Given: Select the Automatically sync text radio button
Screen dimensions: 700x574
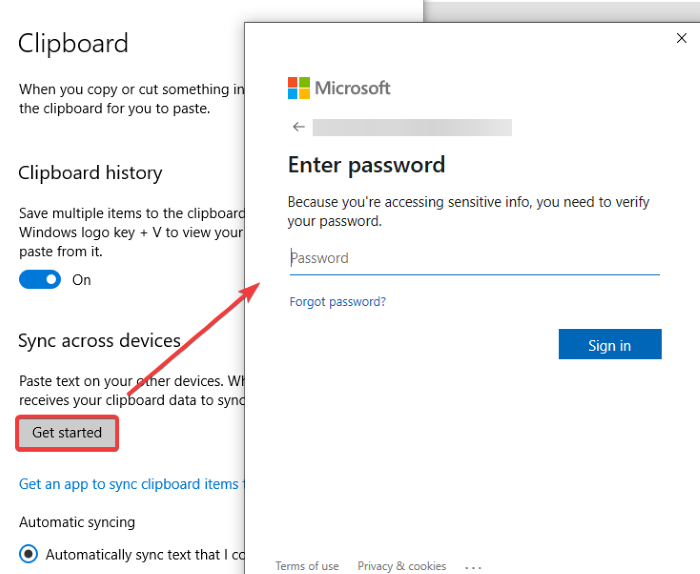Looking at the screenshot, I should pyautogui.click(x=30, y=554).
